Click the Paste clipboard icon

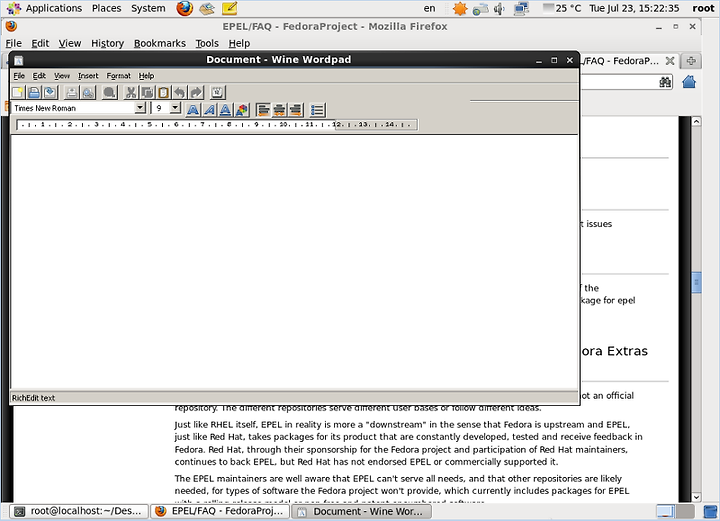pyautogui.click(x=163, y=92)
